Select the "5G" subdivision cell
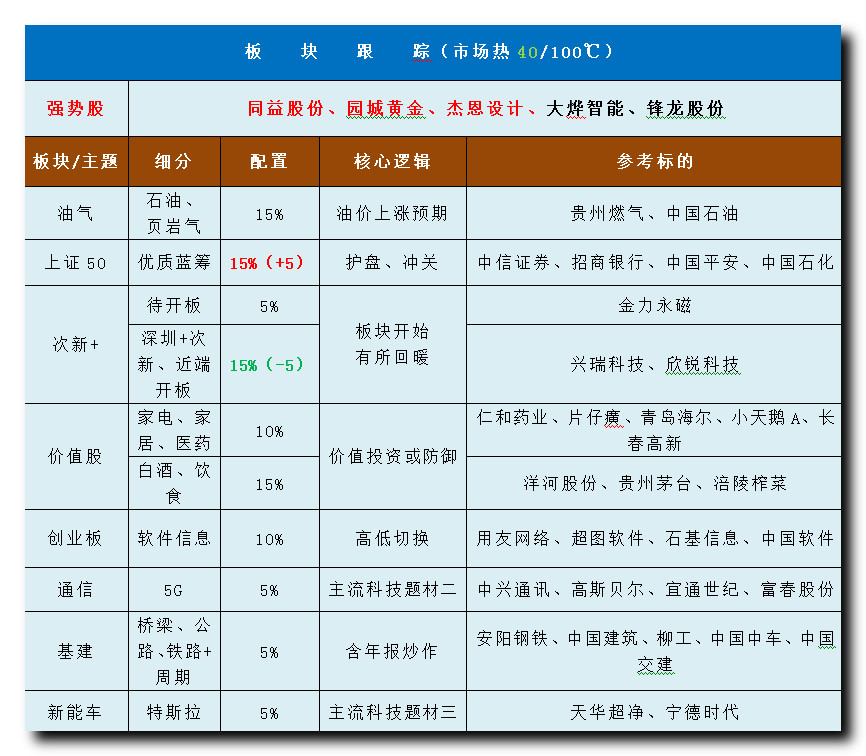The image size is (866, 756). point(174,590)
